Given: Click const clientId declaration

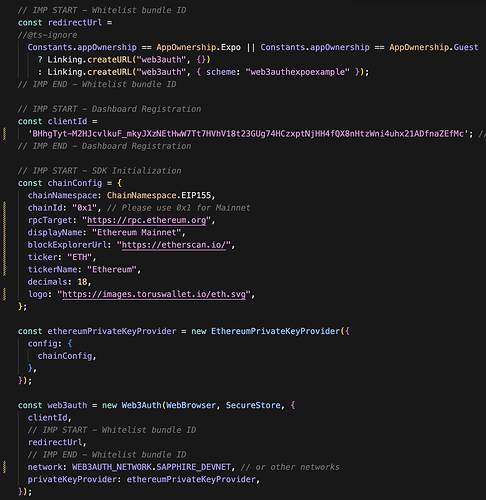Looking at the screenshot, I should [57, 121].
